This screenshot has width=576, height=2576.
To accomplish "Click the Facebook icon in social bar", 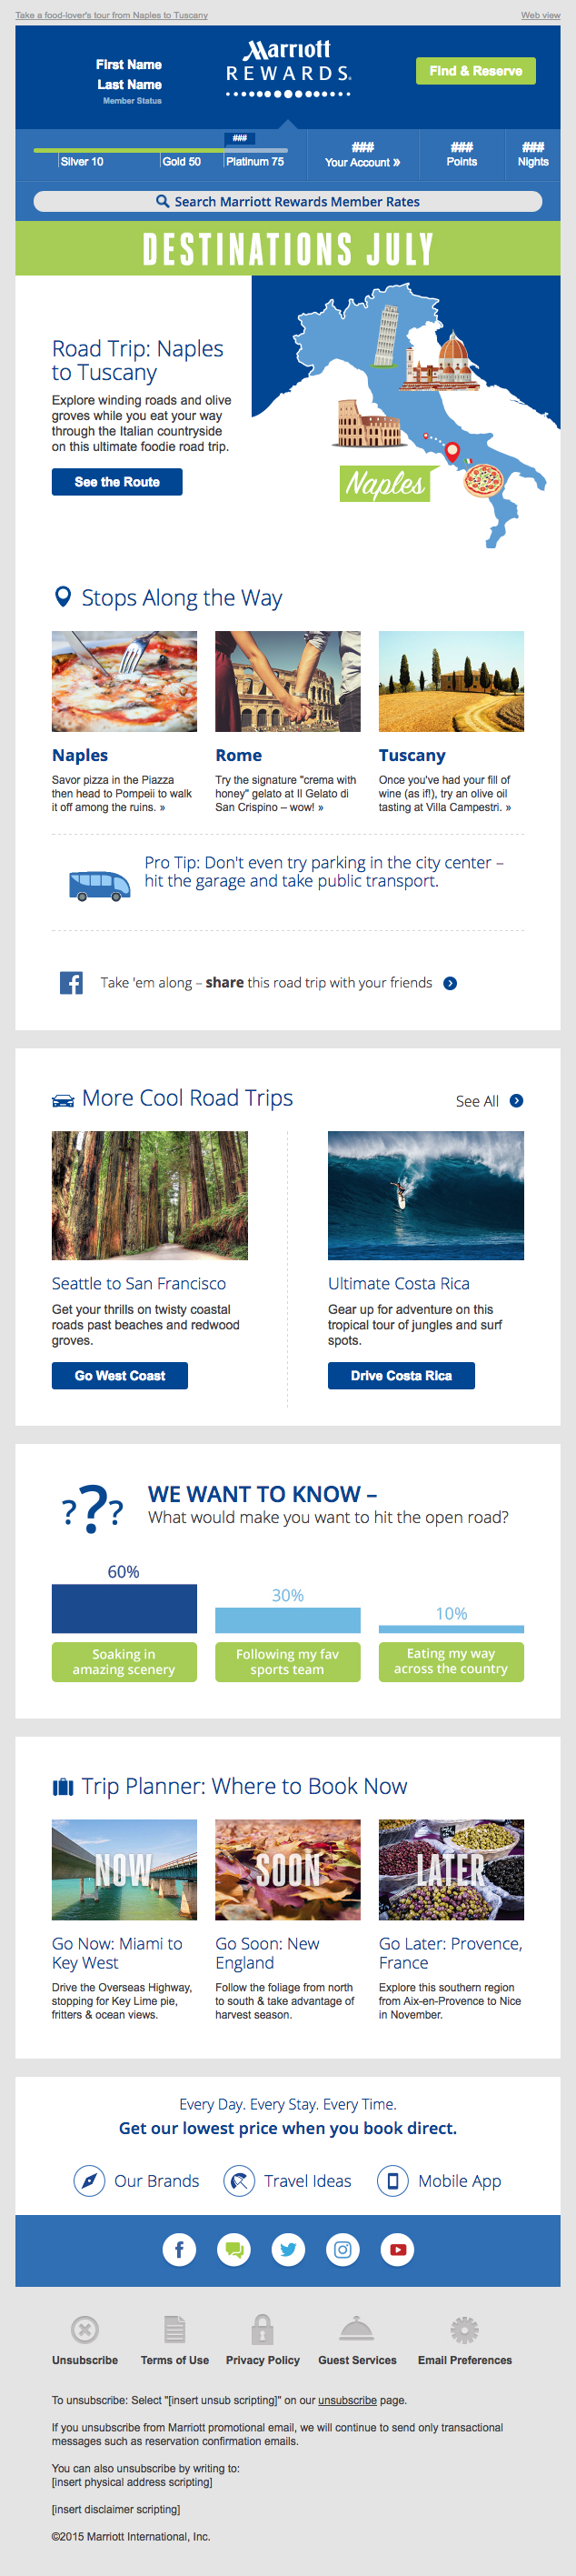I will tap(180, 2249).
